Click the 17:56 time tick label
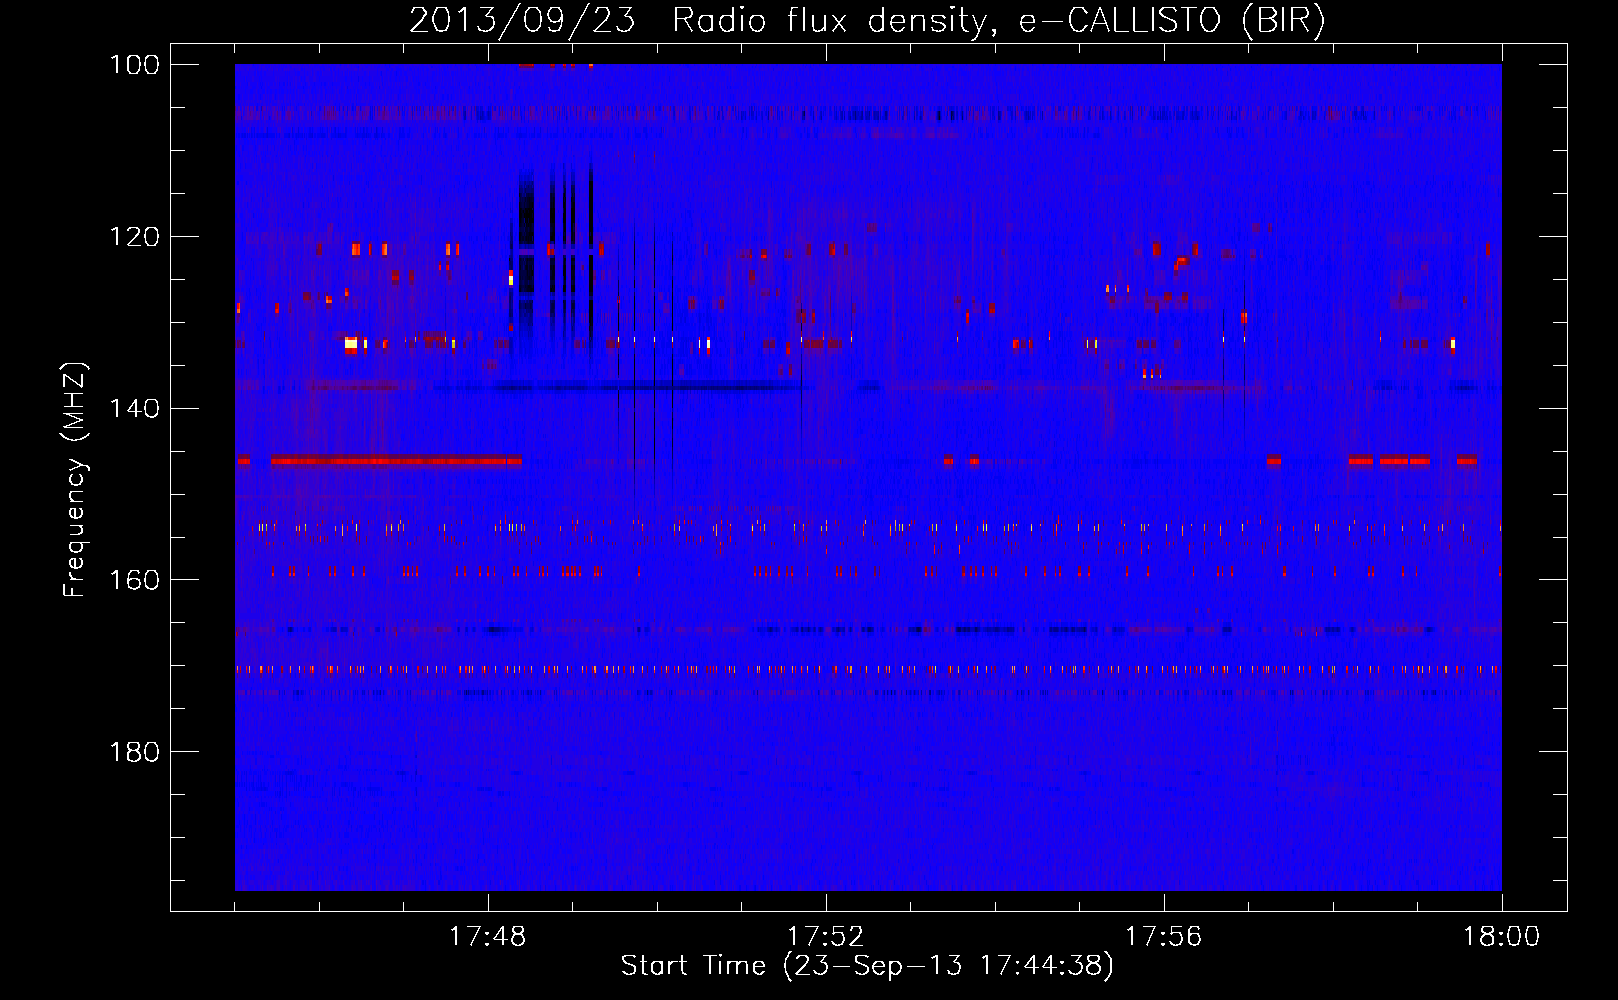1618x1000 pixels. [1164, 937]
